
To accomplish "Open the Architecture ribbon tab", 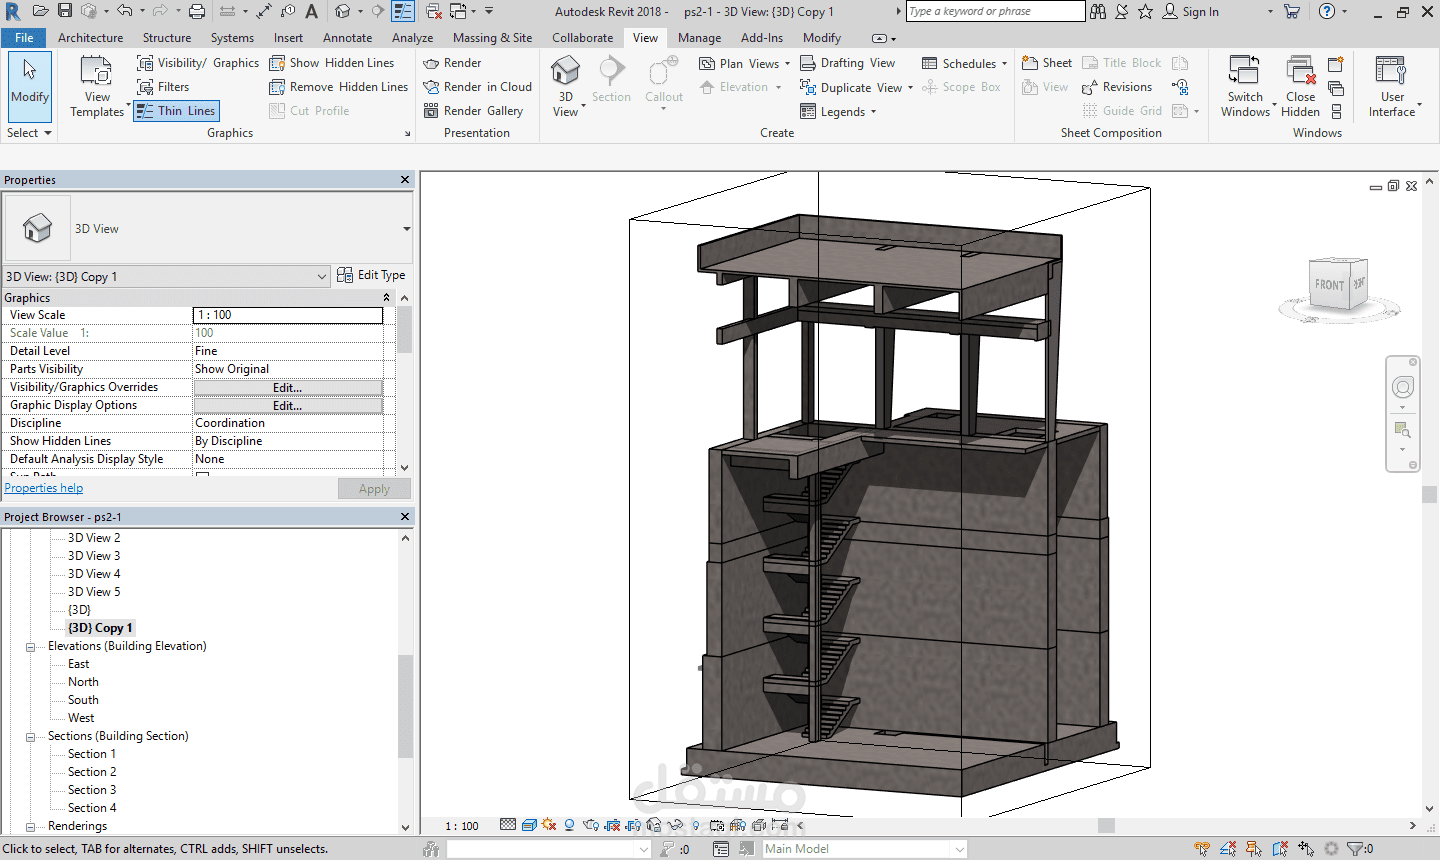I will (x=91, y=38).
